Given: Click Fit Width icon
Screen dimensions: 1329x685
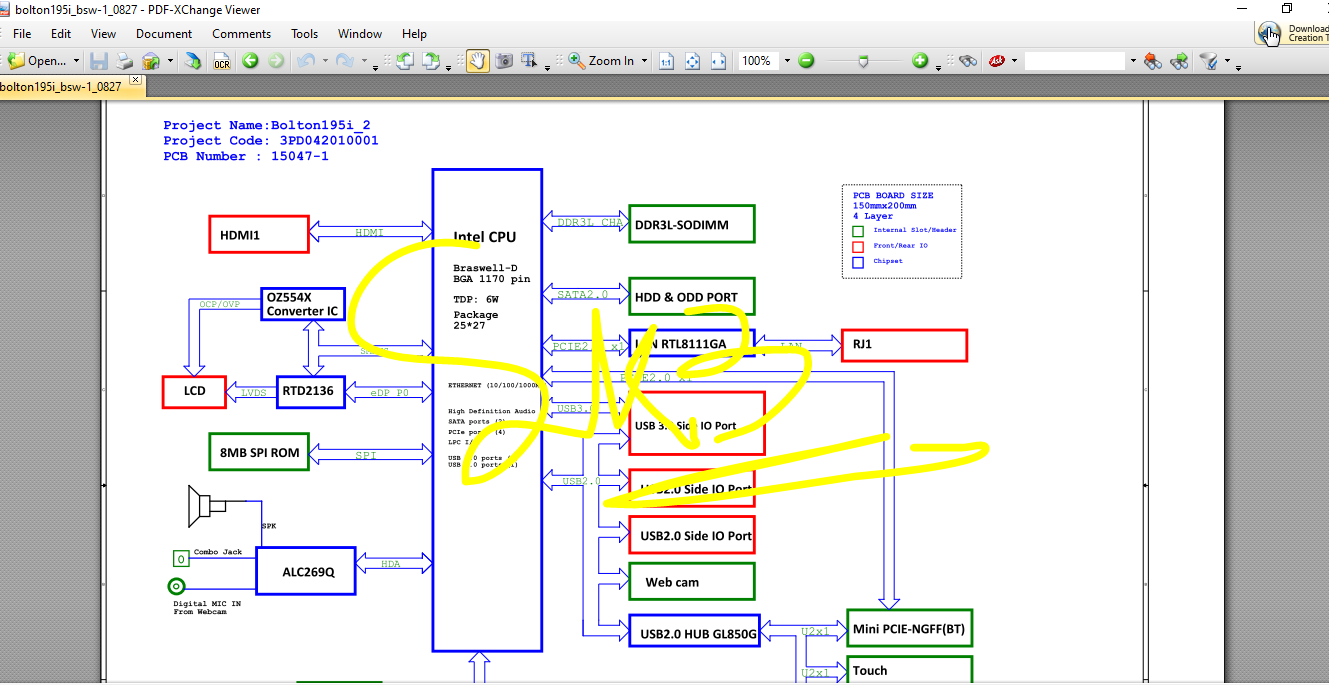Looking at the screenshot, I should coord(718,61).
